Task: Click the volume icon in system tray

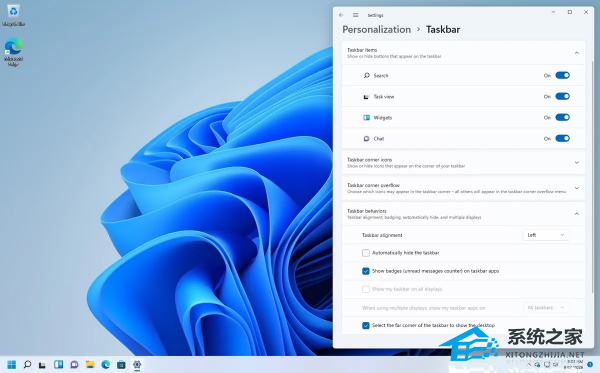Action: coord(556,365)
